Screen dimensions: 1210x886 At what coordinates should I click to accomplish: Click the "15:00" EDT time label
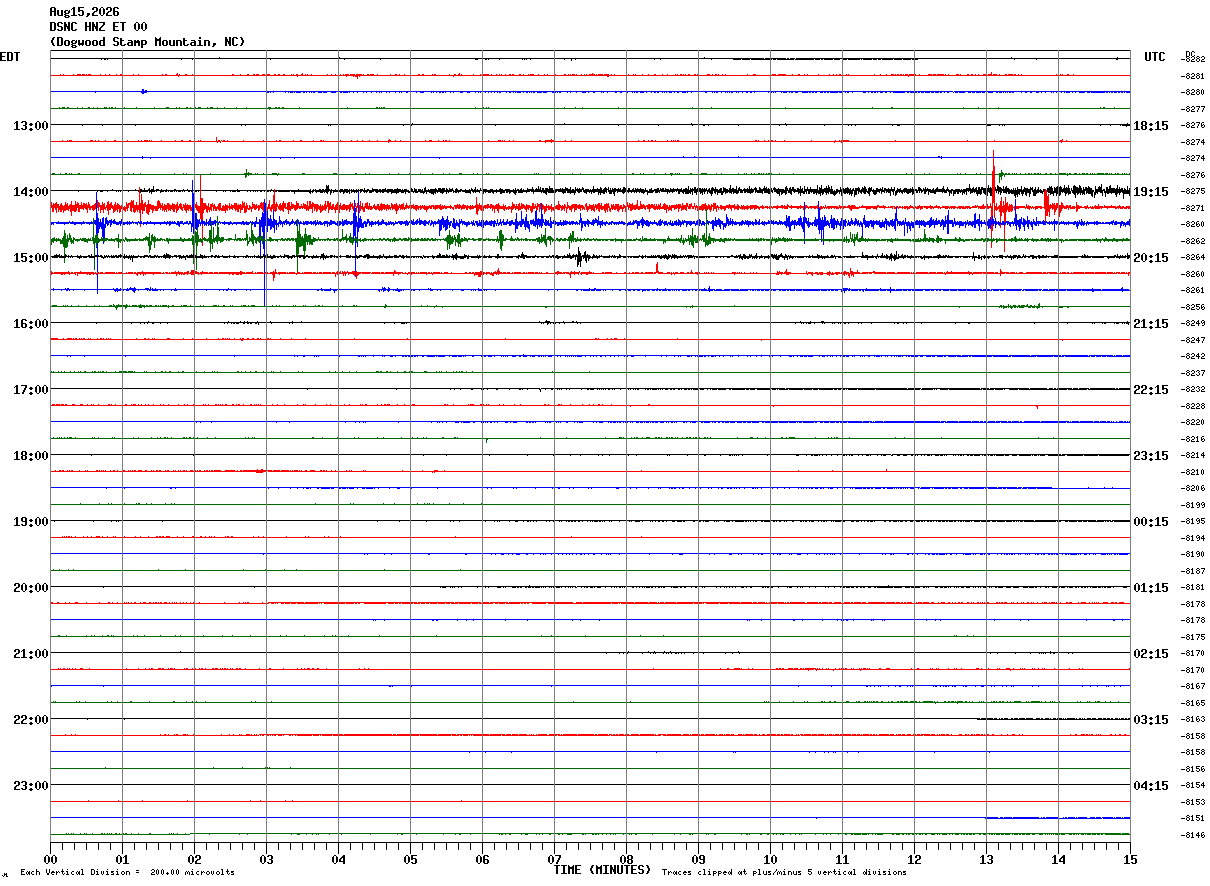pos(31,258)
